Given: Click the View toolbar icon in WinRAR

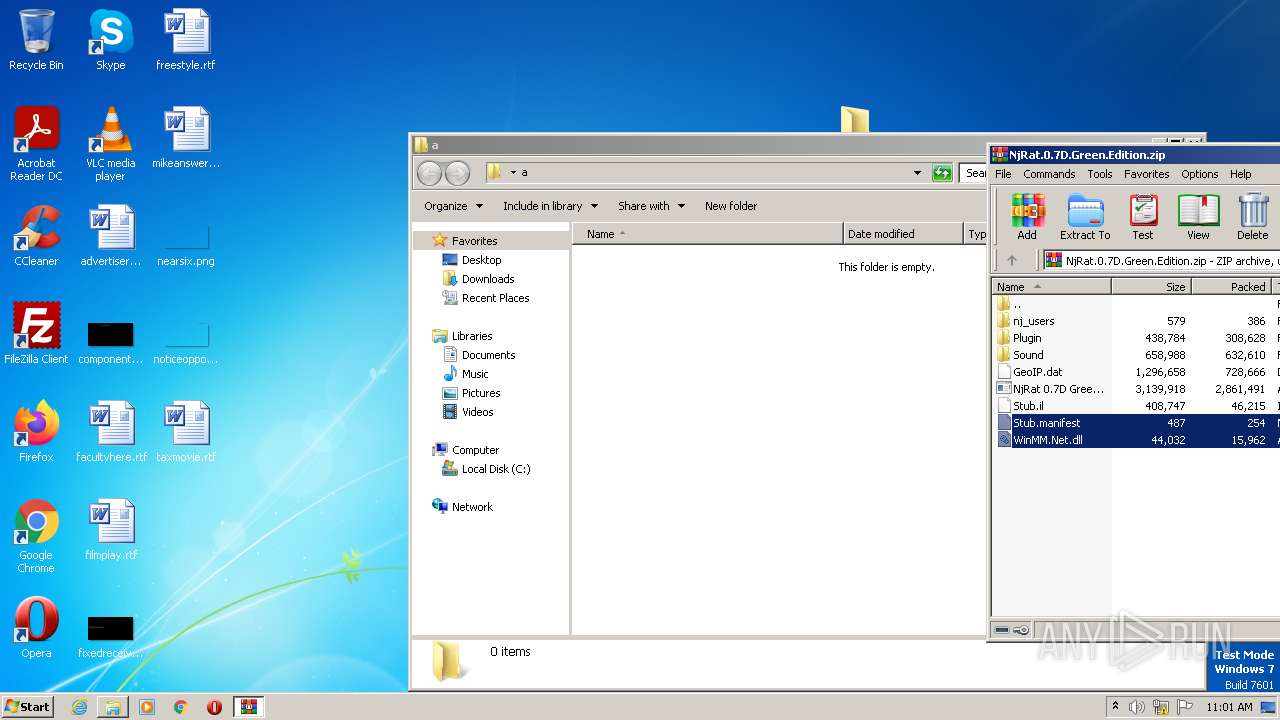Looking at the screenshot, I should point(1198,216).
